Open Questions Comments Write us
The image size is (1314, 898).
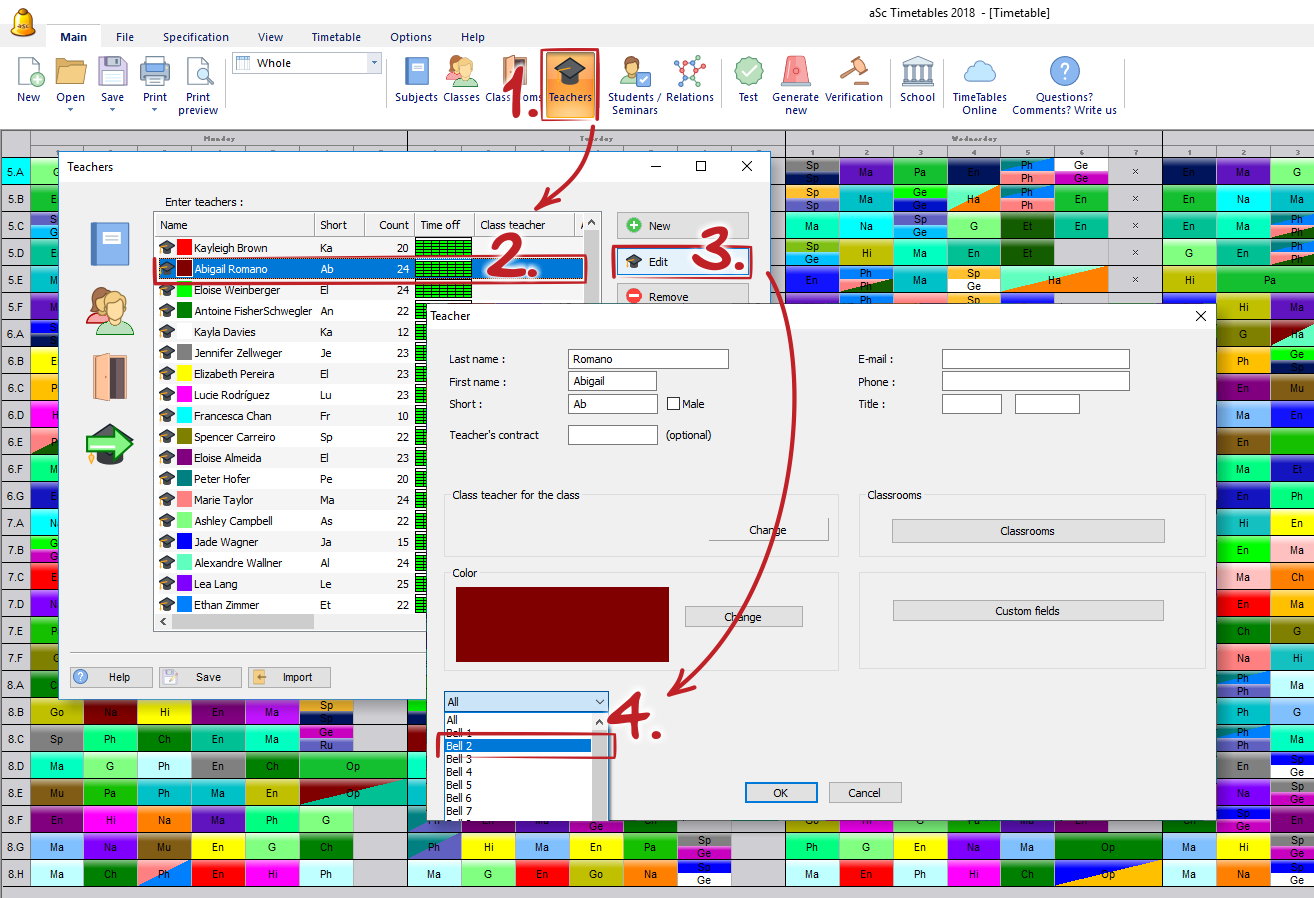[1064, 85]
